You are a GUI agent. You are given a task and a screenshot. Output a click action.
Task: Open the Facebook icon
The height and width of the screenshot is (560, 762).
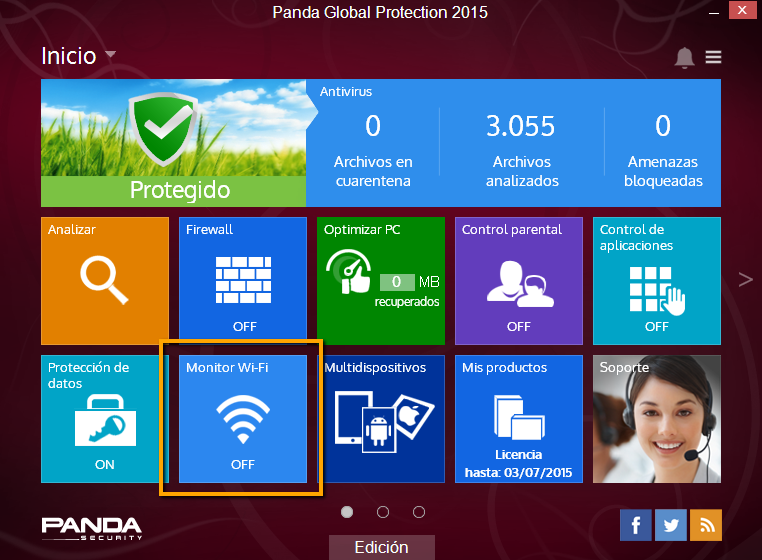pyautogui.click(x=636, y=525)
